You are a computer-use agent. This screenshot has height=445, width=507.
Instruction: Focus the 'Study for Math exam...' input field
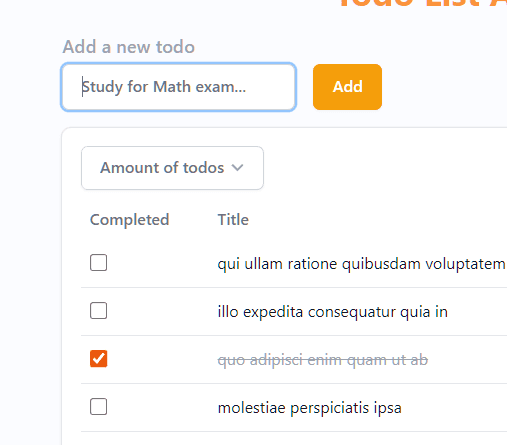pyautogui.click(x=179, y=87)
